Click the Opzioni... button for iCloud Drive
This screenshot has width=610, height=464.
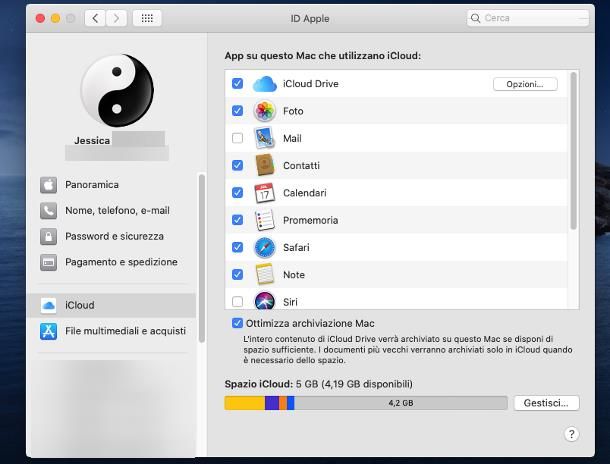coord(525,84)
